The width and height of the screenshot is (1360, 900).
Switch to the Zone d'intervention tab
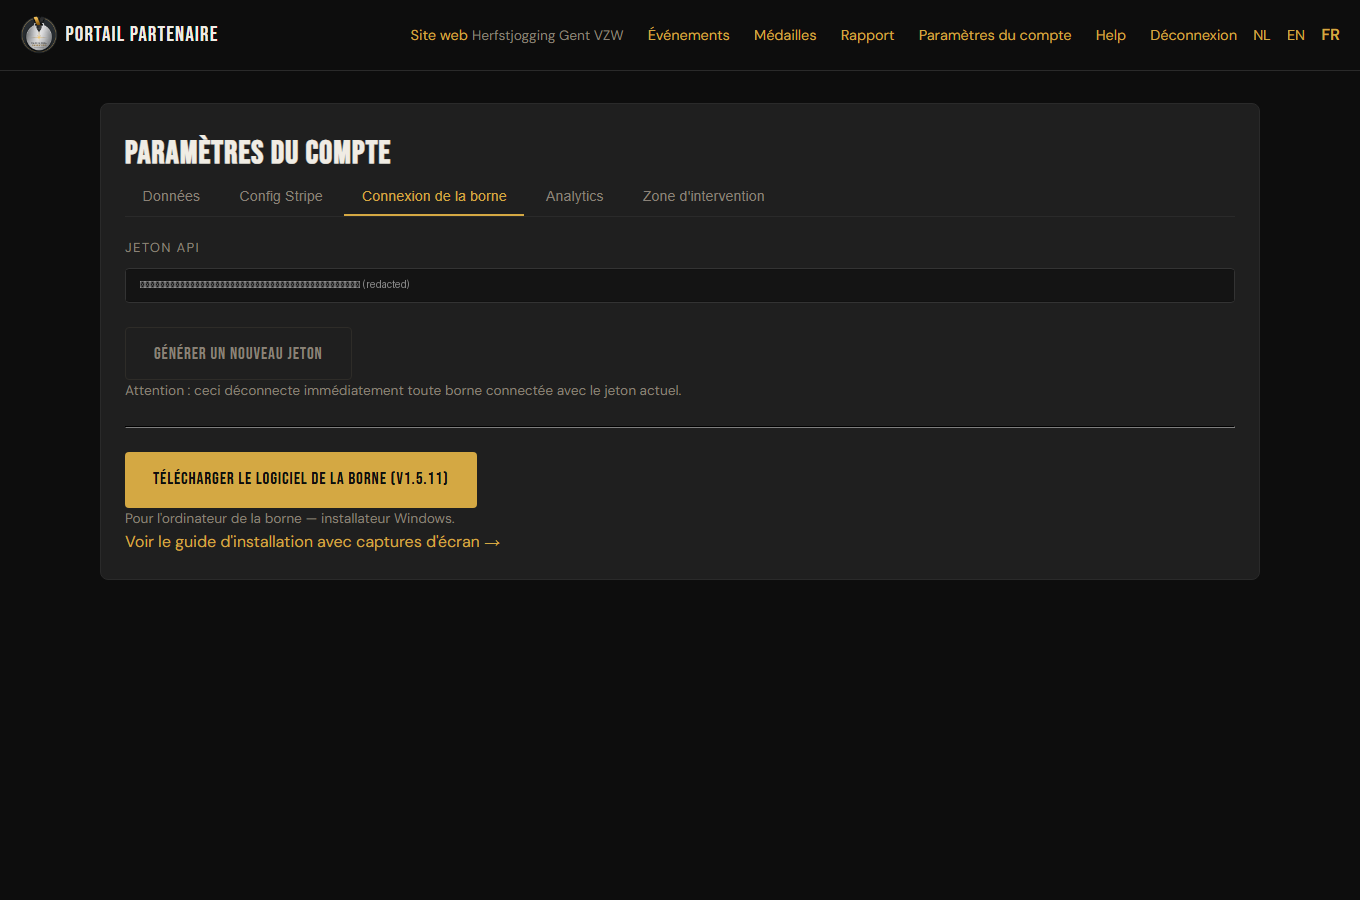pos(703,196)
